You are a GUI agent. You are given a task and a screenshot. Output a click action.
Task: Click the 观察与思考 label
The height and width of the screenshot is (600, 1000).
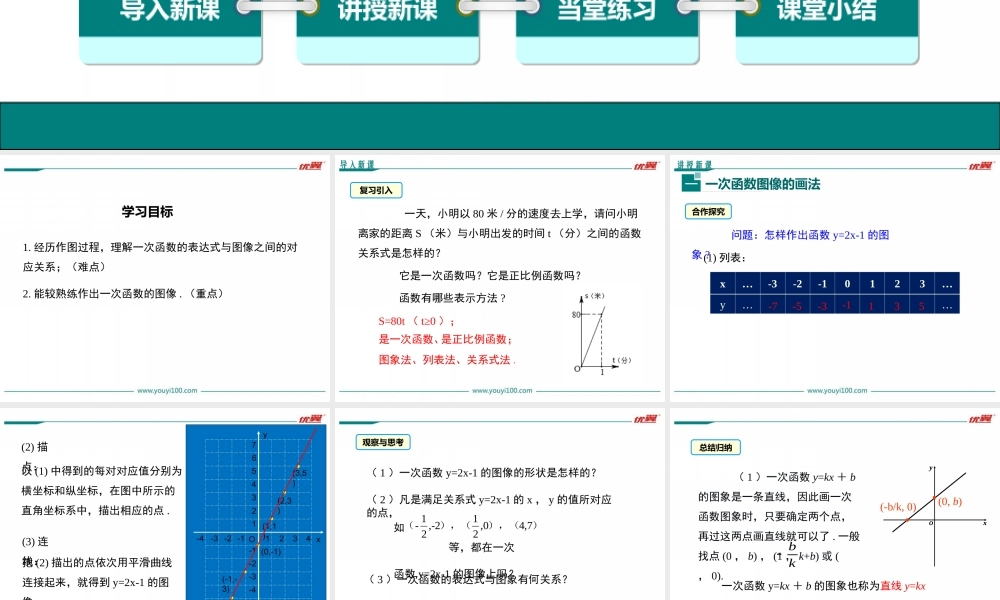click(383, 442)
